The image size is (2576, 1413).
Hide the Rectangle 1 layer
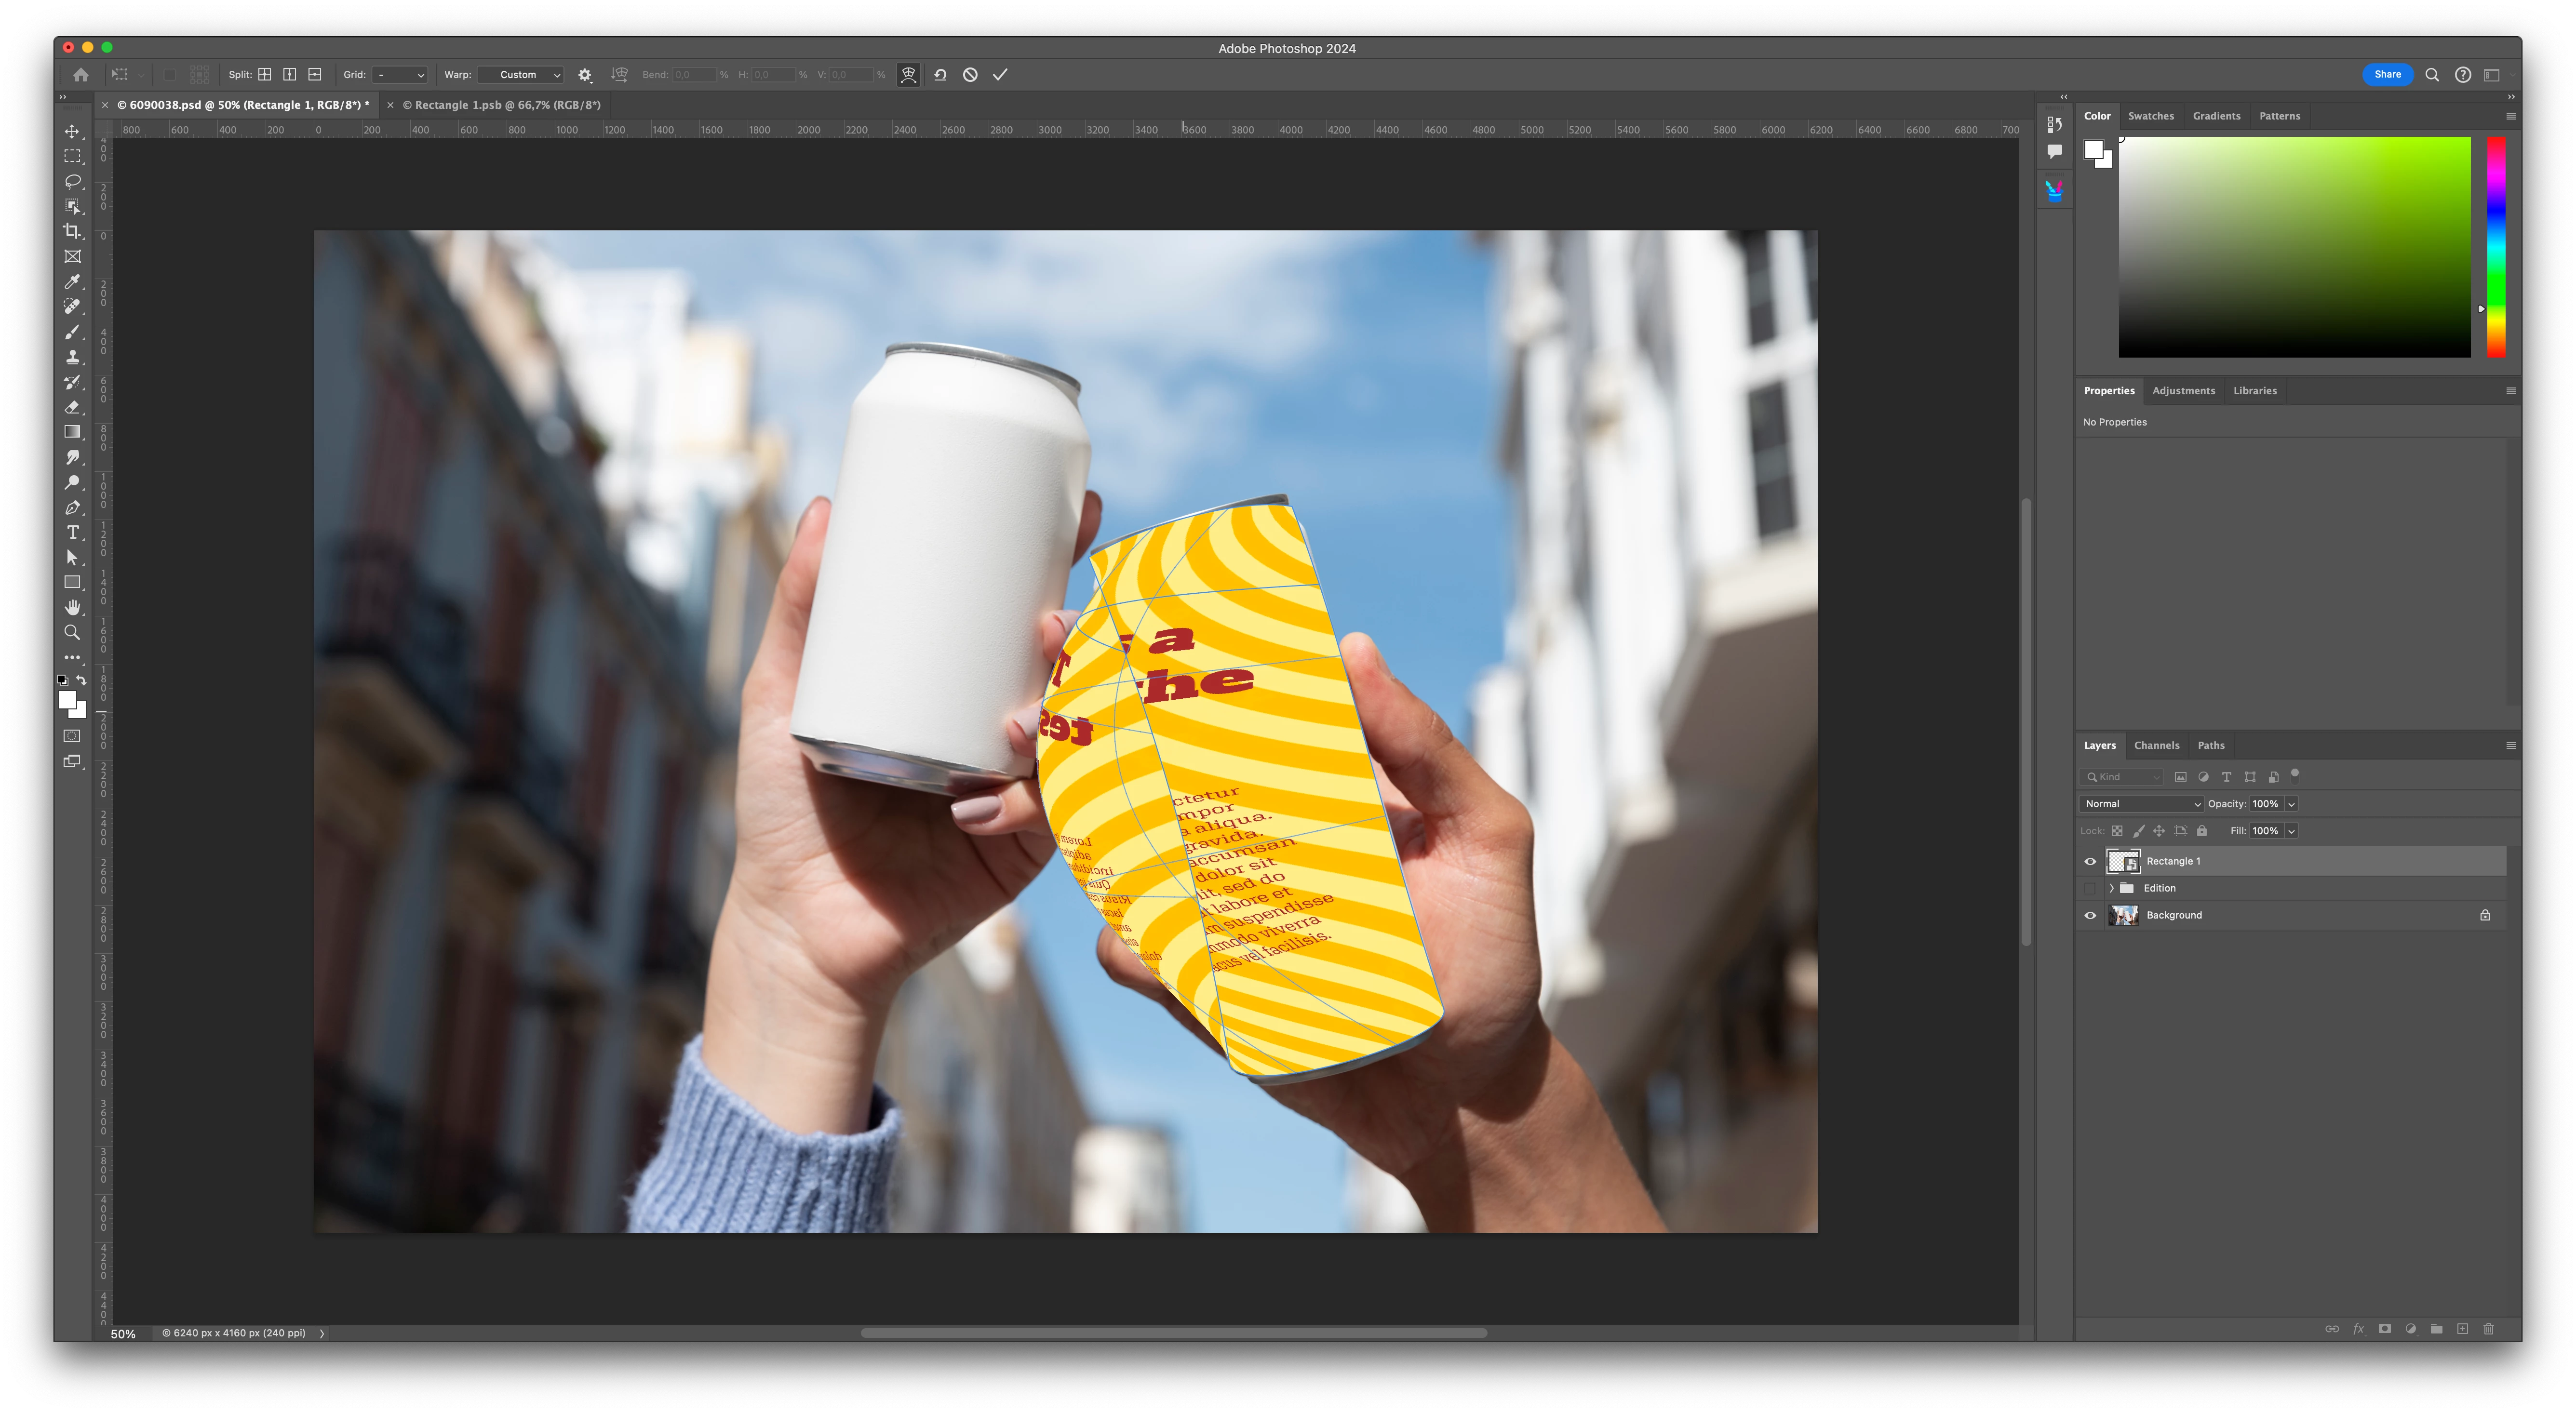click(2090, 861)
